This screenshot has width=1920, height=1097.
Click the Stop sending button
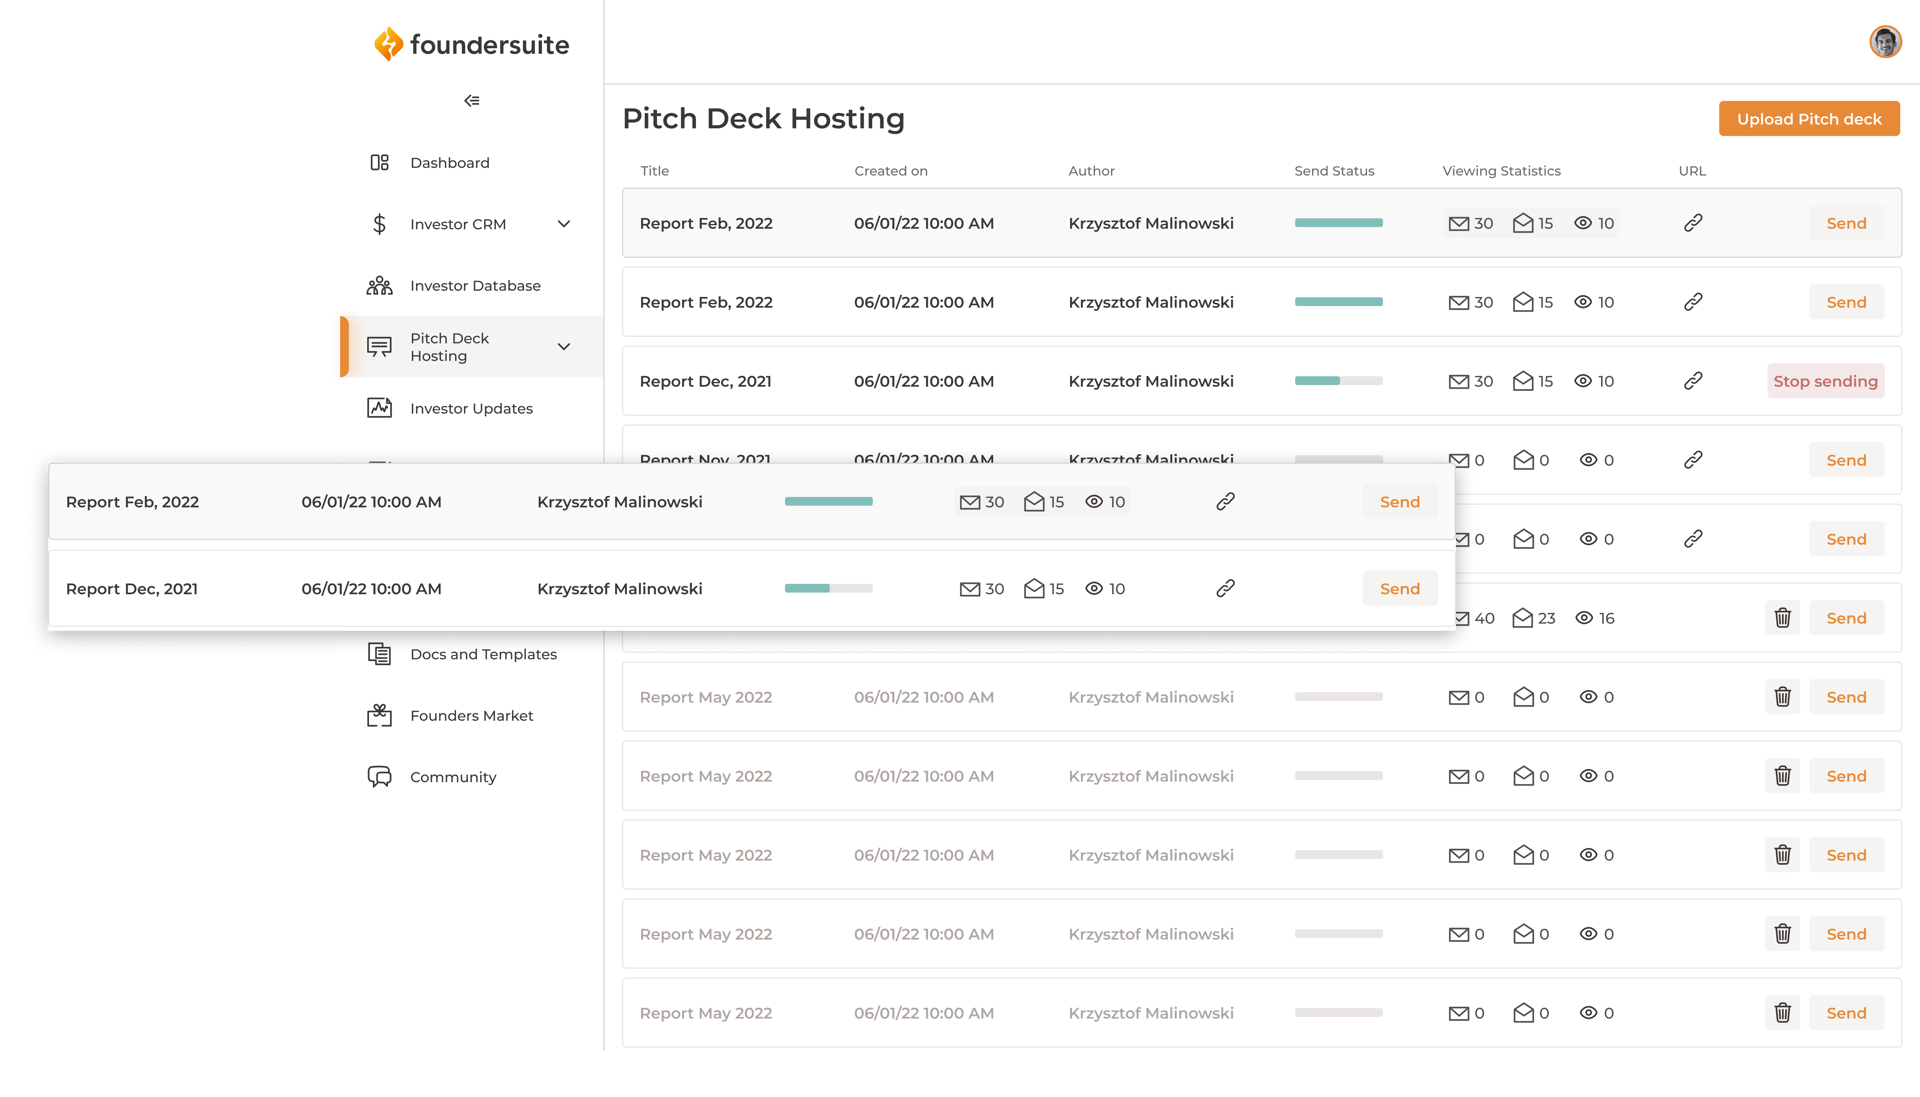(x=1825, y=381)
